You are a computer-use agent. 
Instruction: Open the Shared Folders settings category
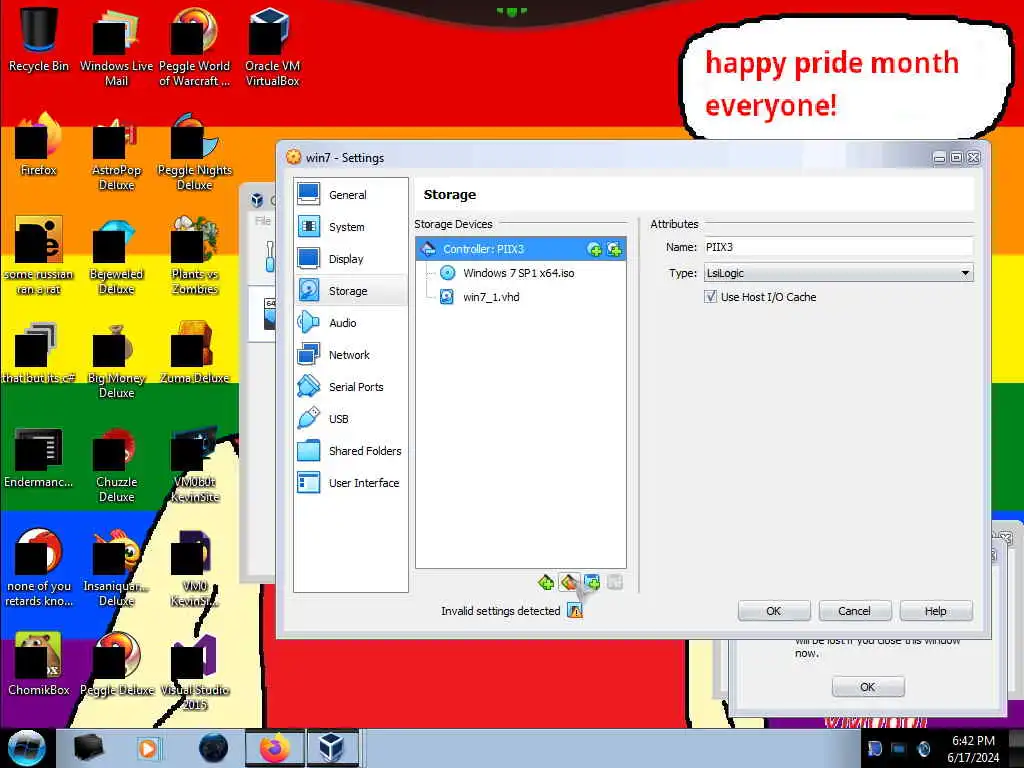[x=350, y=451]
